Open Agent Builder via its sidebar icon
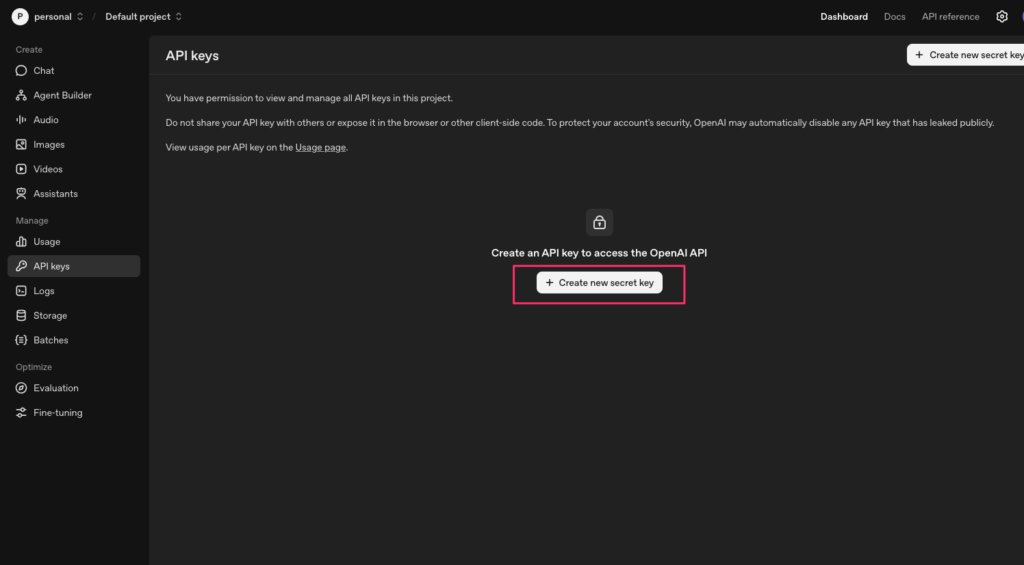This screenshot has height=565, width=1024. click(x=21, y=96)
